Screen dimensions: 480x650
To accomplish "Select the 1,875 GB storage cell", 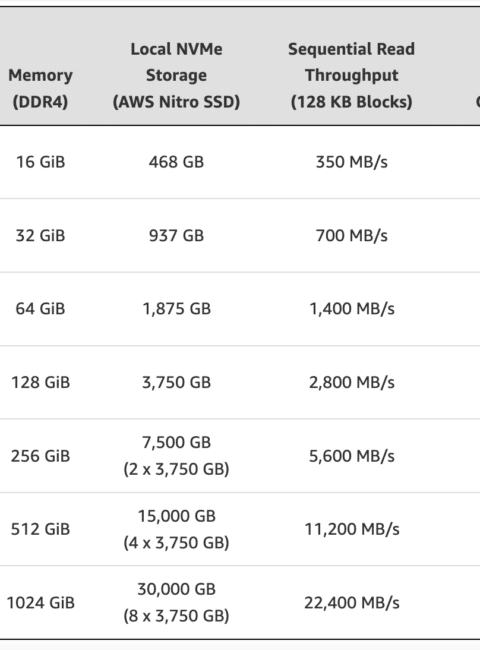I will tap(176, 309).
